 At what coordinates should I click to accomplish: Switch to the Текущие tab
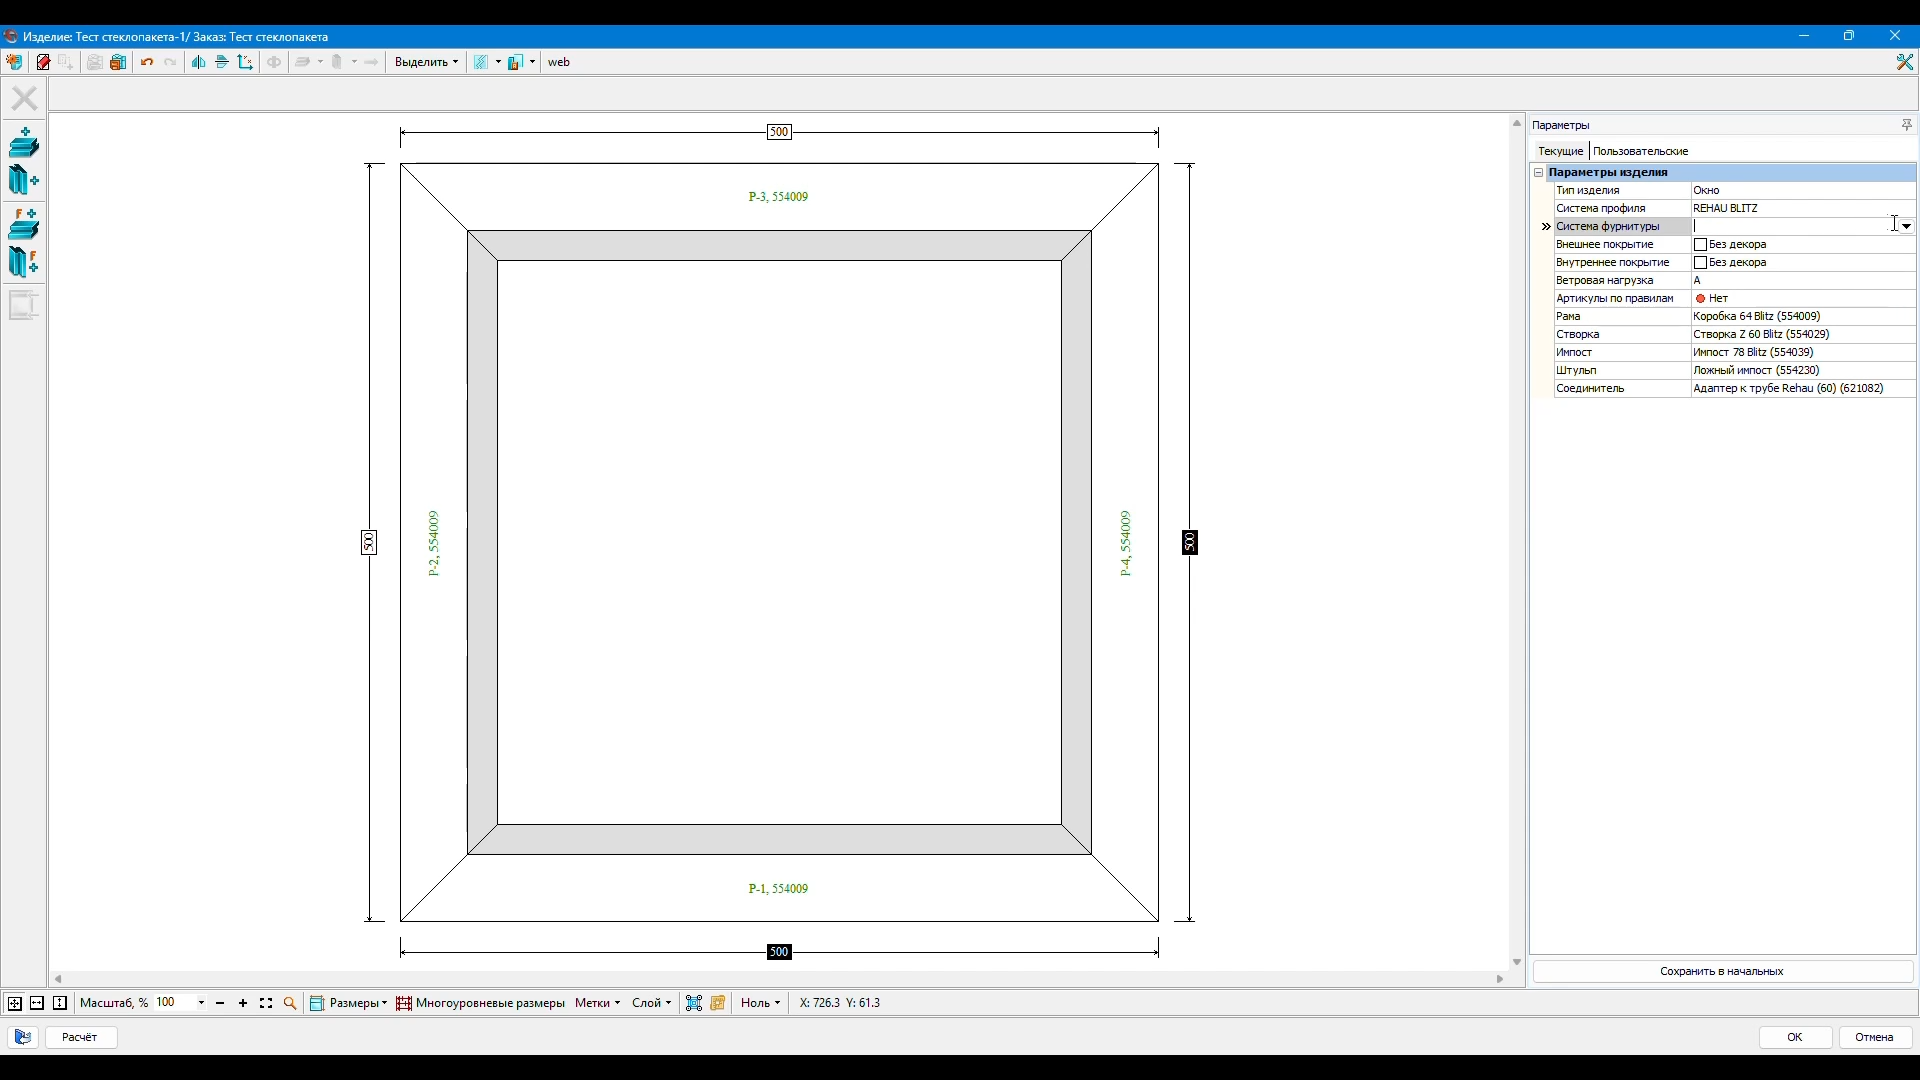pyautogui.click(x=1560, y=151)
